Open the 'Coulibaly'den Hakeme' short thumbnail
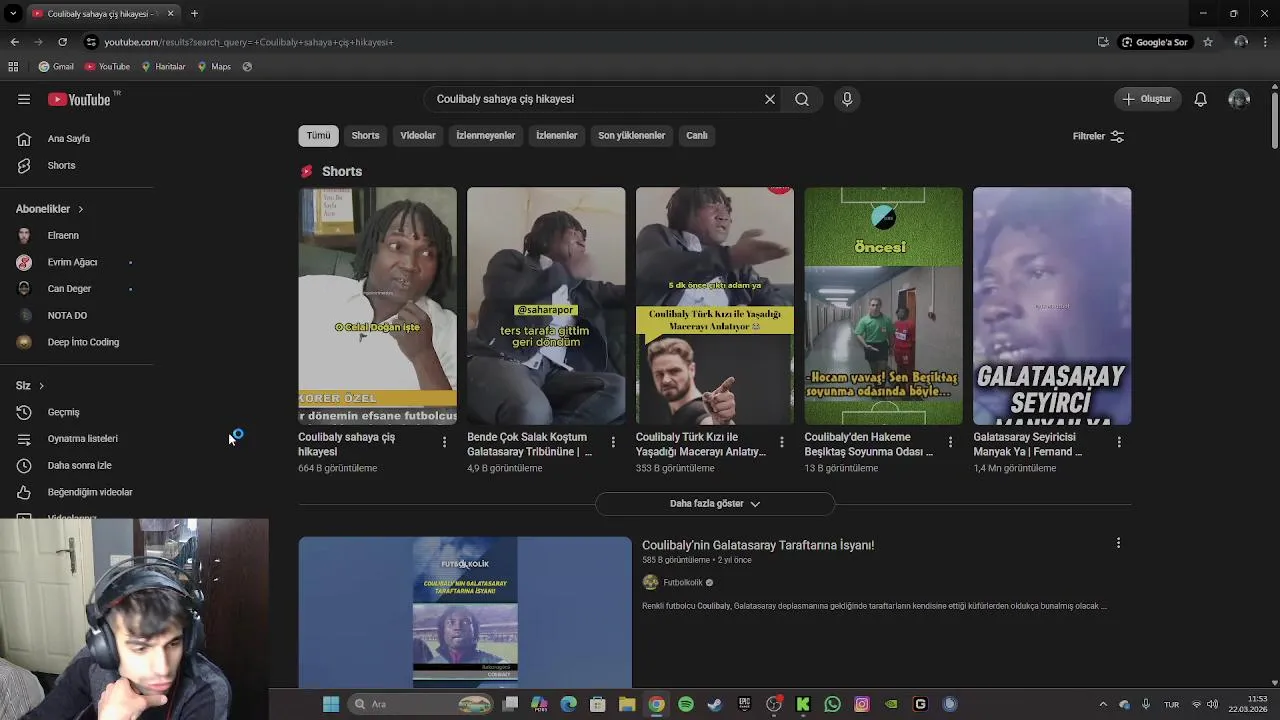 click(884, 306)
